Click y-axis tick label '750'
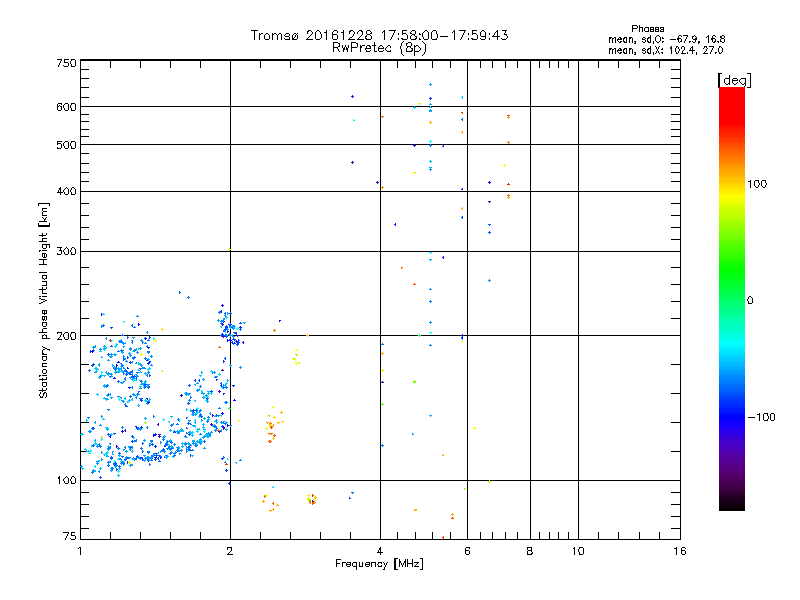Viewport: 800px width, 600px height. pos(66,63)
